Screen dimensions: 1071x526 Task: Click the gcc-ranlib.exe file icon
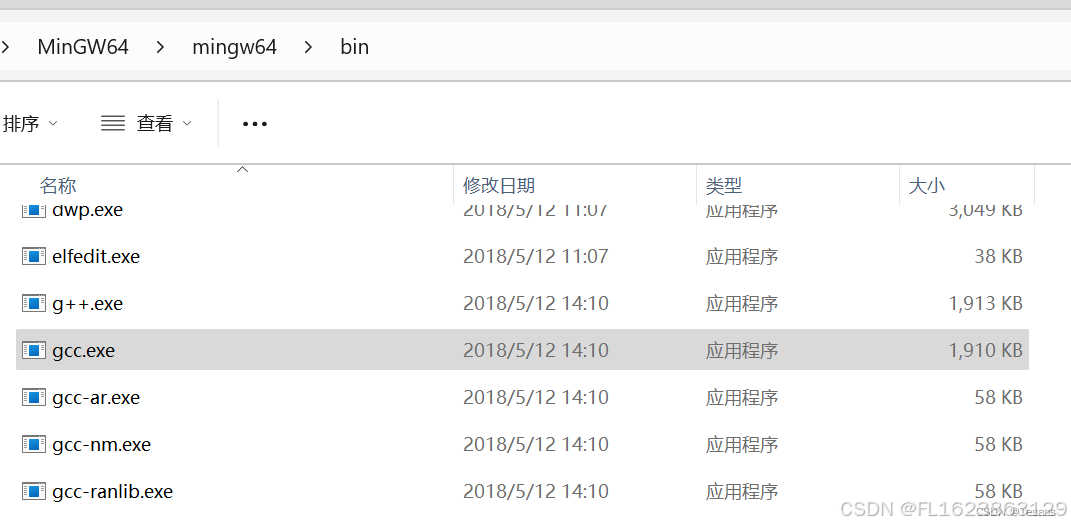coord(34,491)
